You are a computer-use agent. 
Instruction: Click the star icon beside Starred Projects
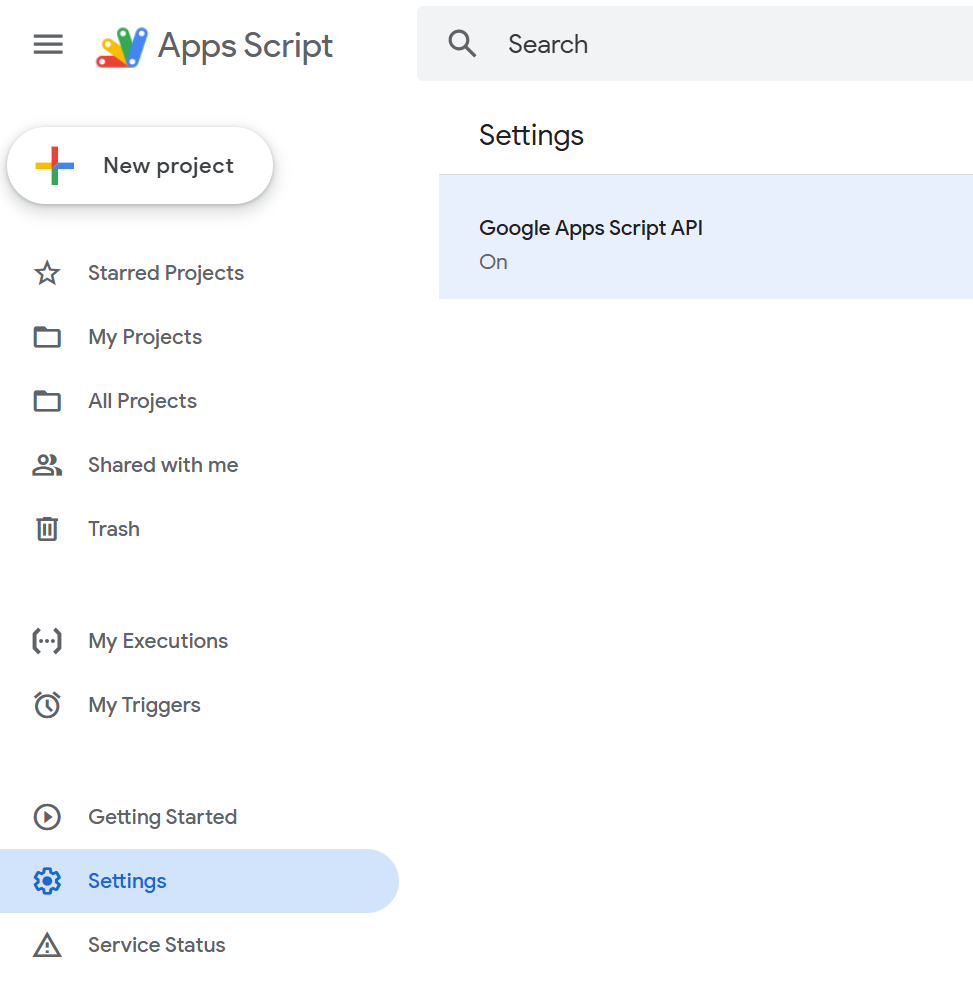tap(47, 273)
